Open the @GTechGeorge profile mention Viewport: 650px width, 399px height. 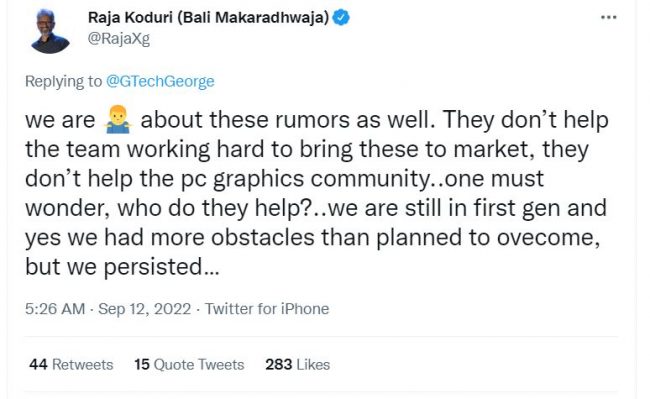pyautogui.click(x=160, y=81)
